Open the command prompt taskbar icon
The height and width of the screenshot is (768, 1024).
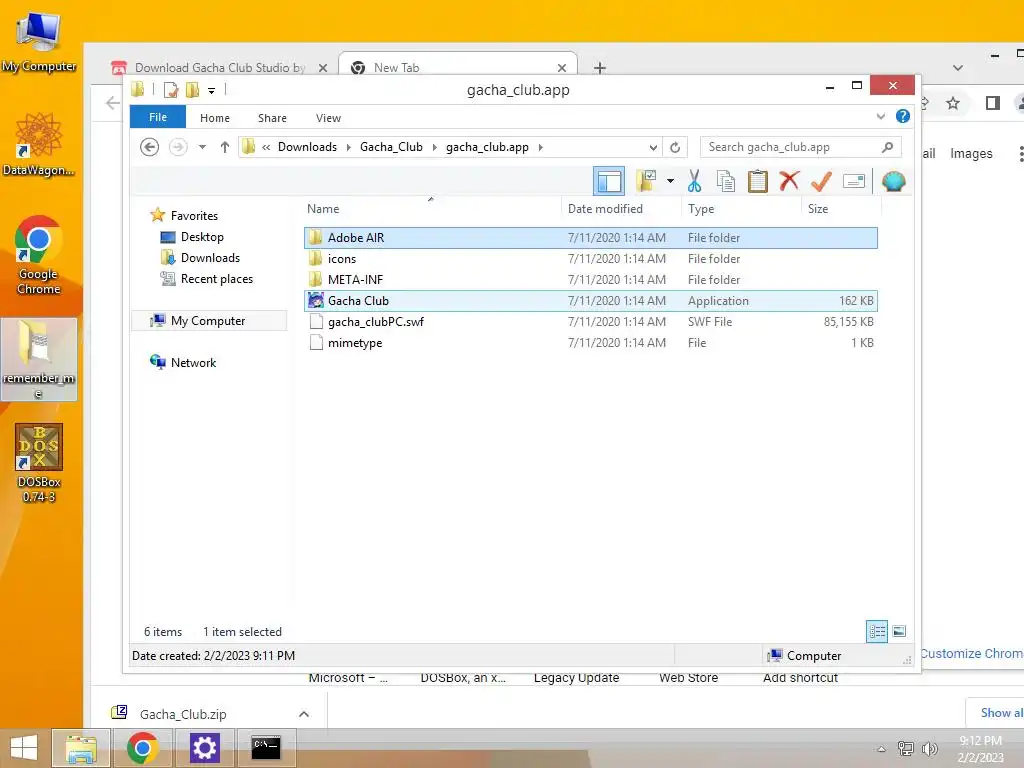(x=266, y=748)
